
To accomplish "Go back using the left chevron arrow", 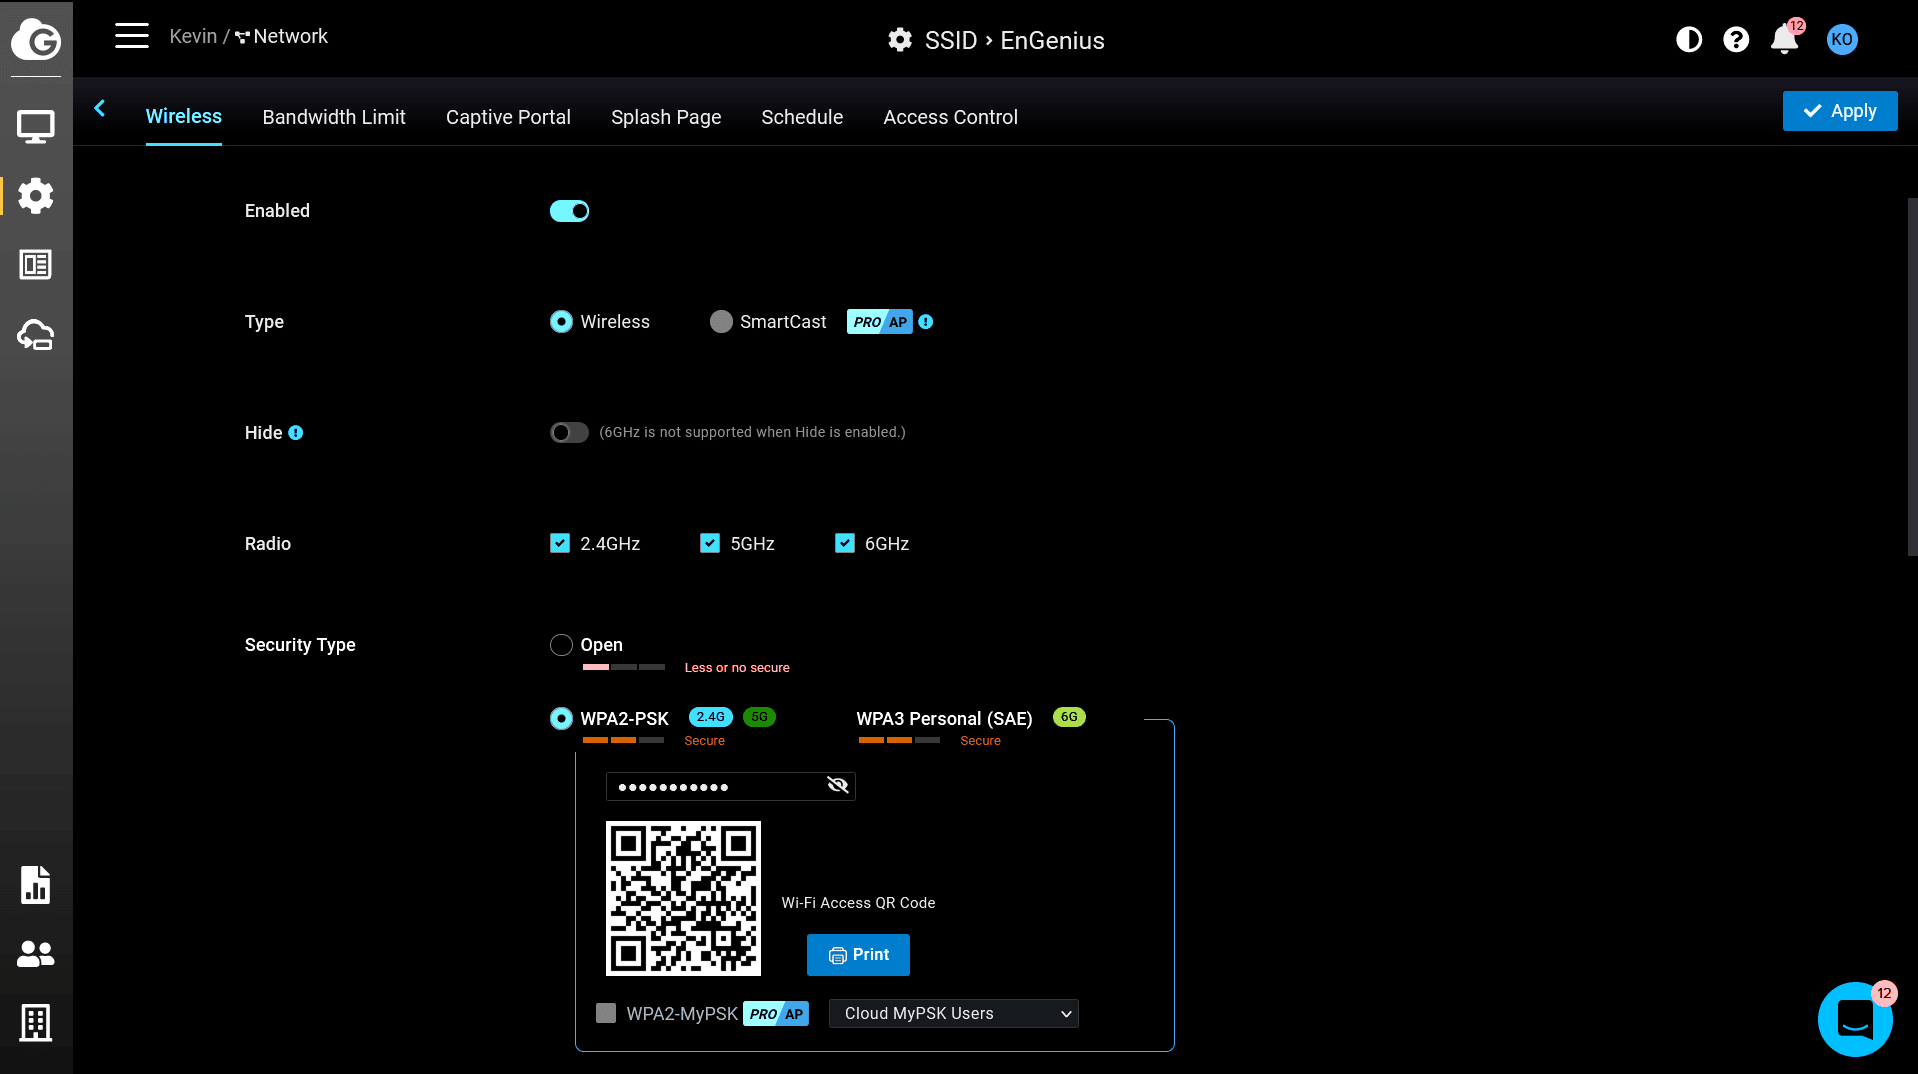I will [x=100, y=109].
